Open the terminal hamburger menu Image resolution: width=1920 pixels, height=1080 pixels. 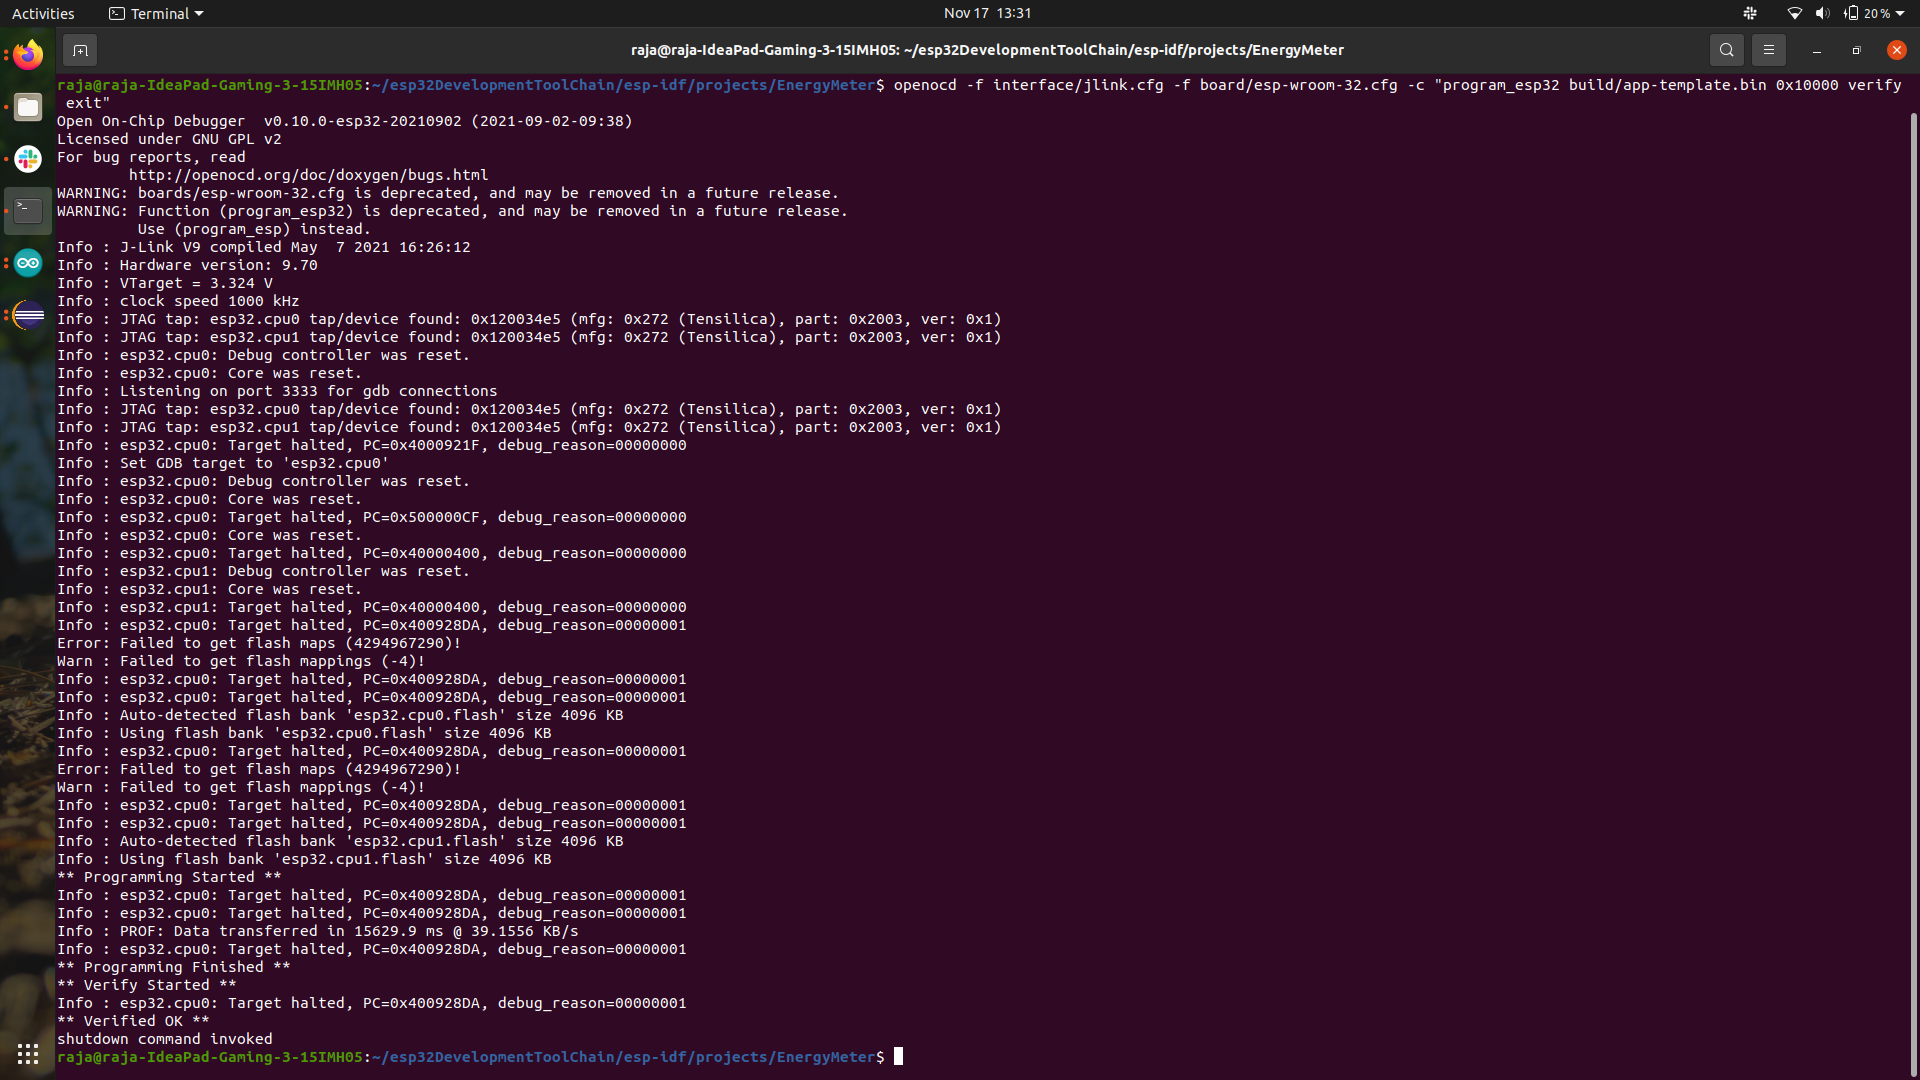pos(1768,50)
